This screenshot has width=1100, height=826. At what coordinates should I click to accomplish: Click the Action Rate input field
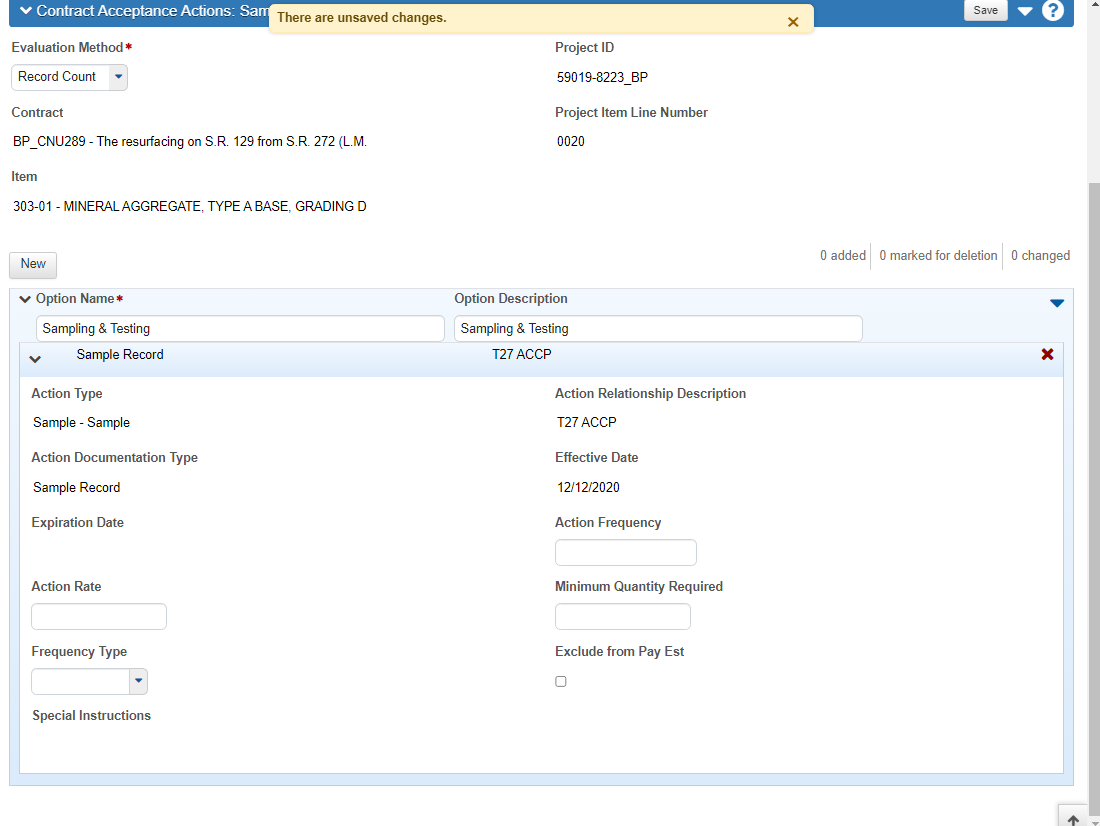99,617
